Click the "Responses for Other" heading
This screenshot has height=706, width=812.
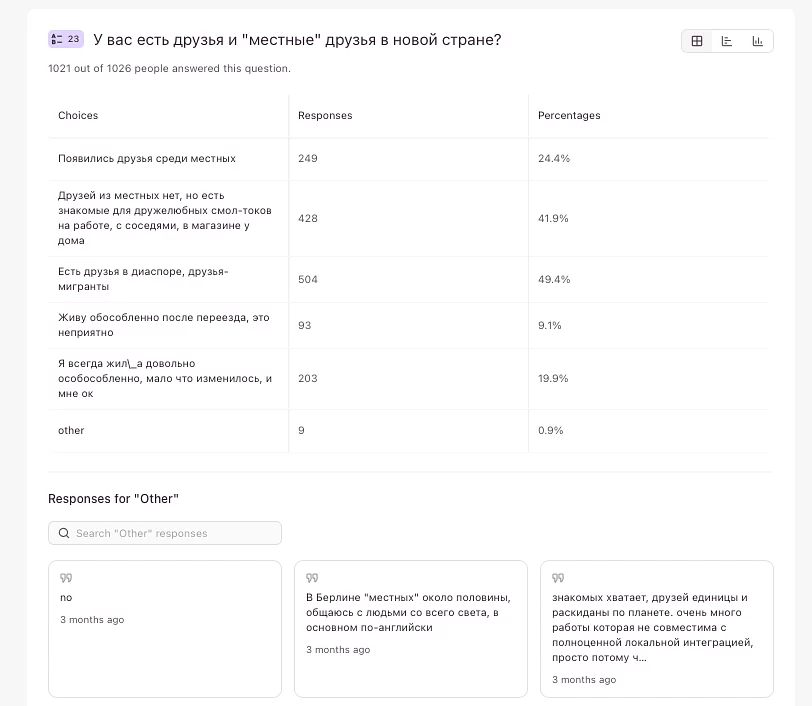(113, 498)
